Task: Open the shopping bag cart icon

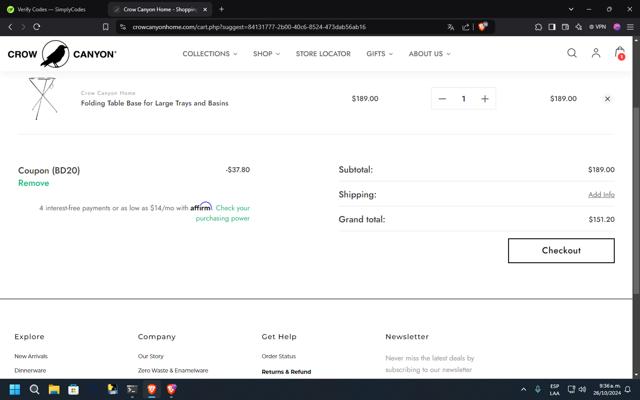Action: pos(620,53)
